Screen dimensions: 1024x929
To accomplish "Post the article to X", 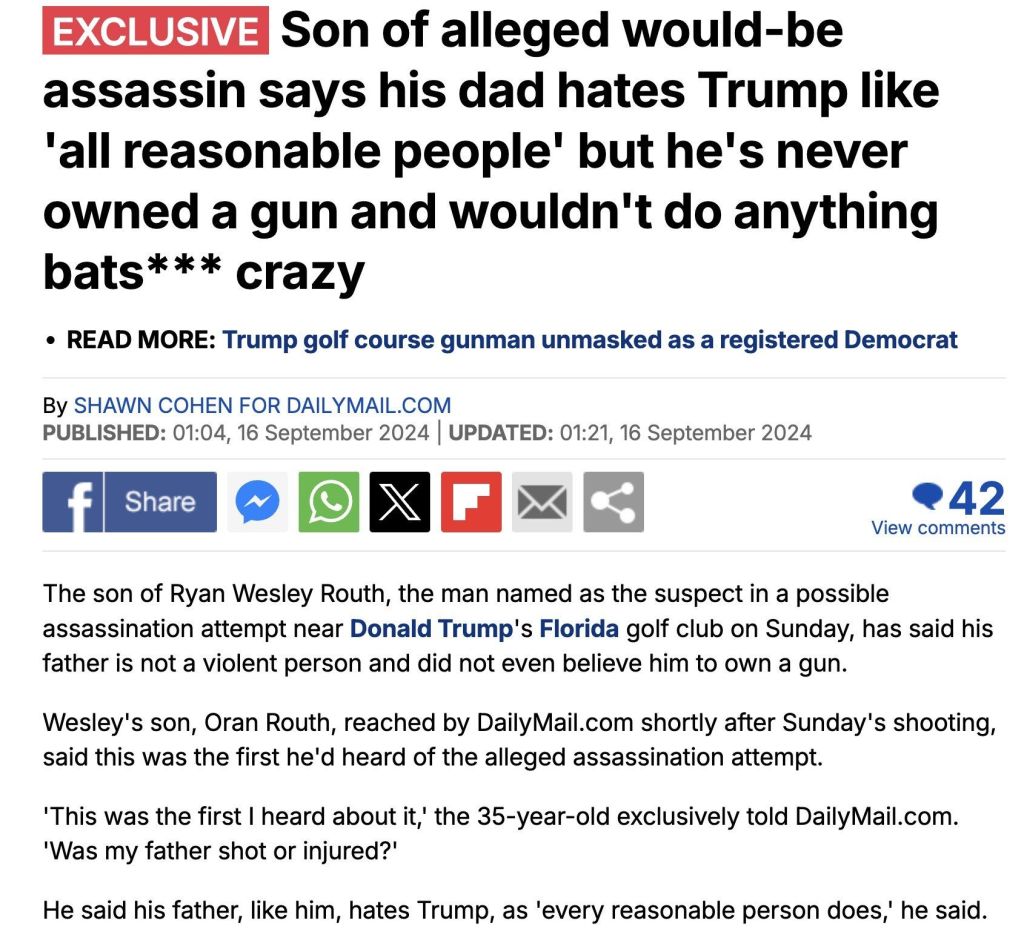I will [399, 502].
